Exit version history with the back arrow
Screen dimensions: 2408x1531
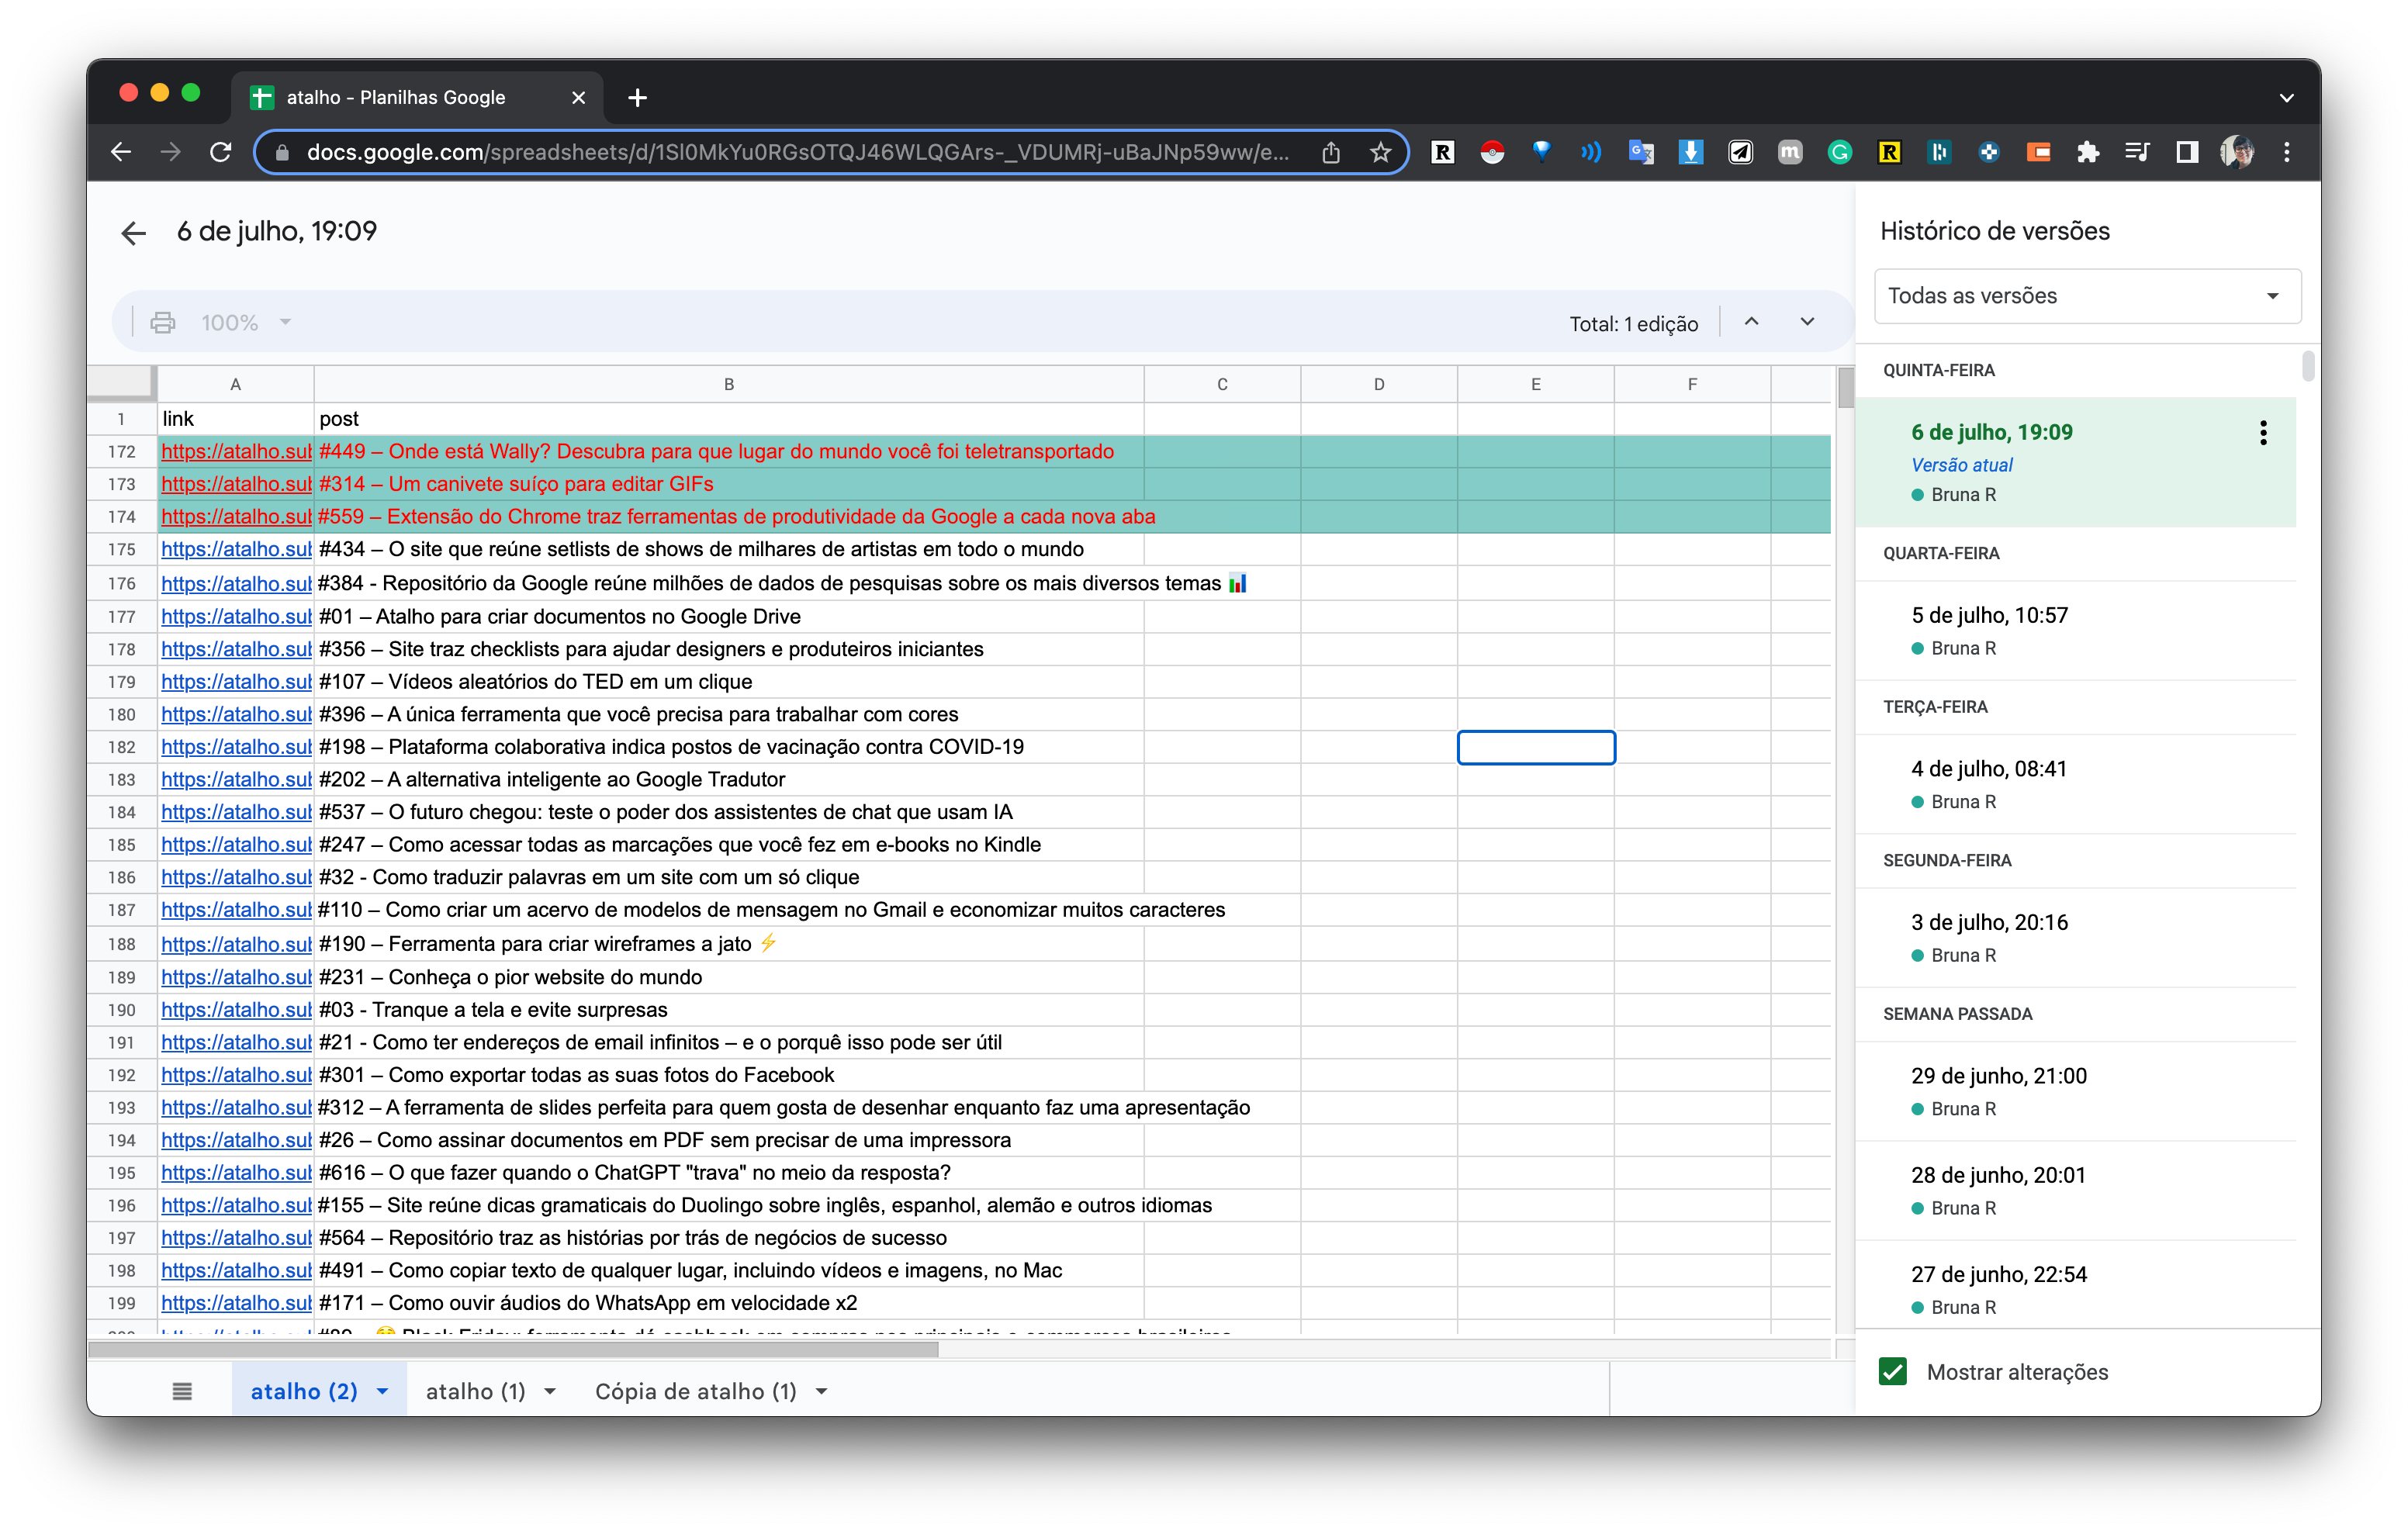pos(133,233)
